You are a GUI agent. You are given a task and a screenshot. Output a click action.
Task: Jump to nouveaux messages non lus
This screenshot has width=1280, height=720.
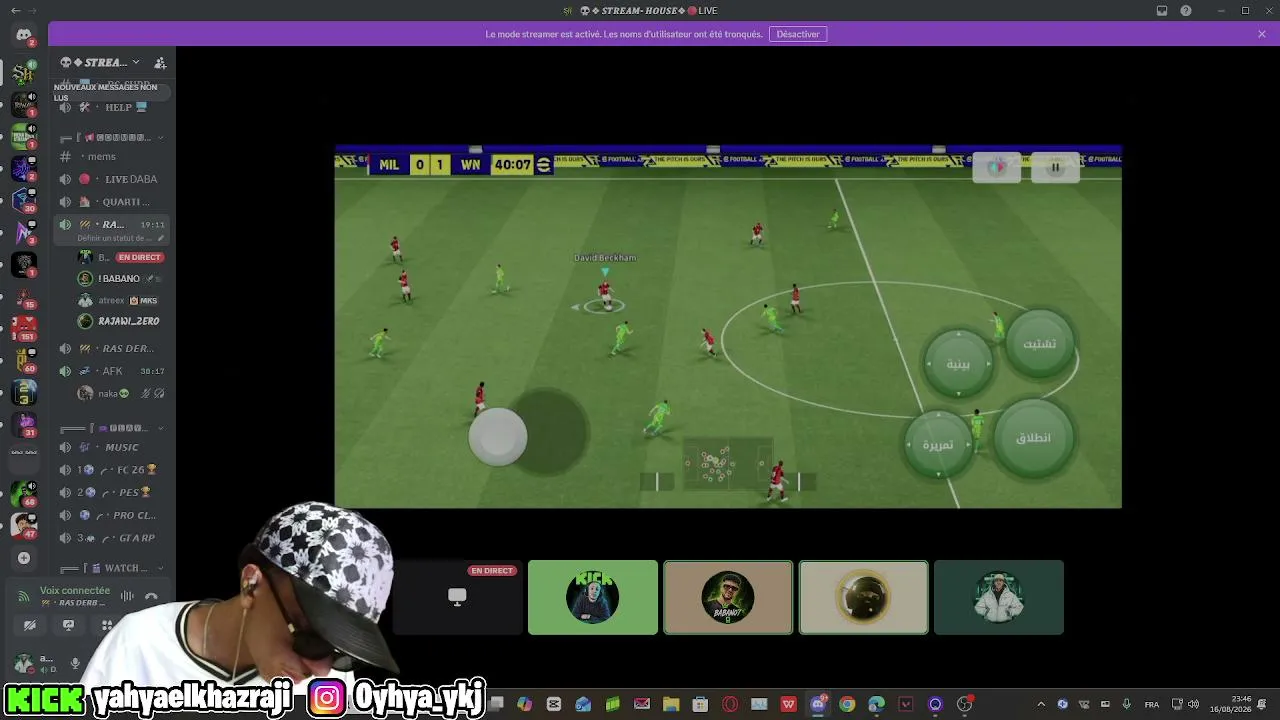coord(110,92)
